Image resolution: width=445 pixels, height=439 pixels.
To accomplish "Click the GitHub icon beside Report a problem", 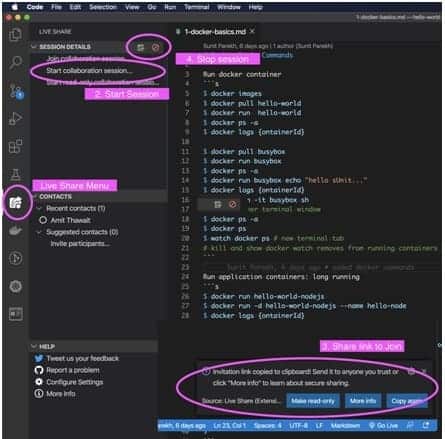I will (x=39, y=370).
